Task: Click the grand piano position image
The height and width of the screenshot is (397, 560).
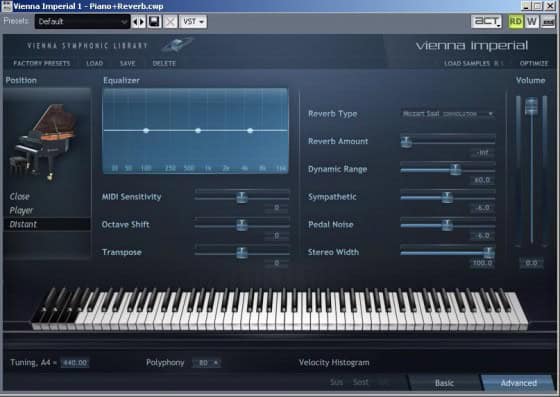Action: 45,142
